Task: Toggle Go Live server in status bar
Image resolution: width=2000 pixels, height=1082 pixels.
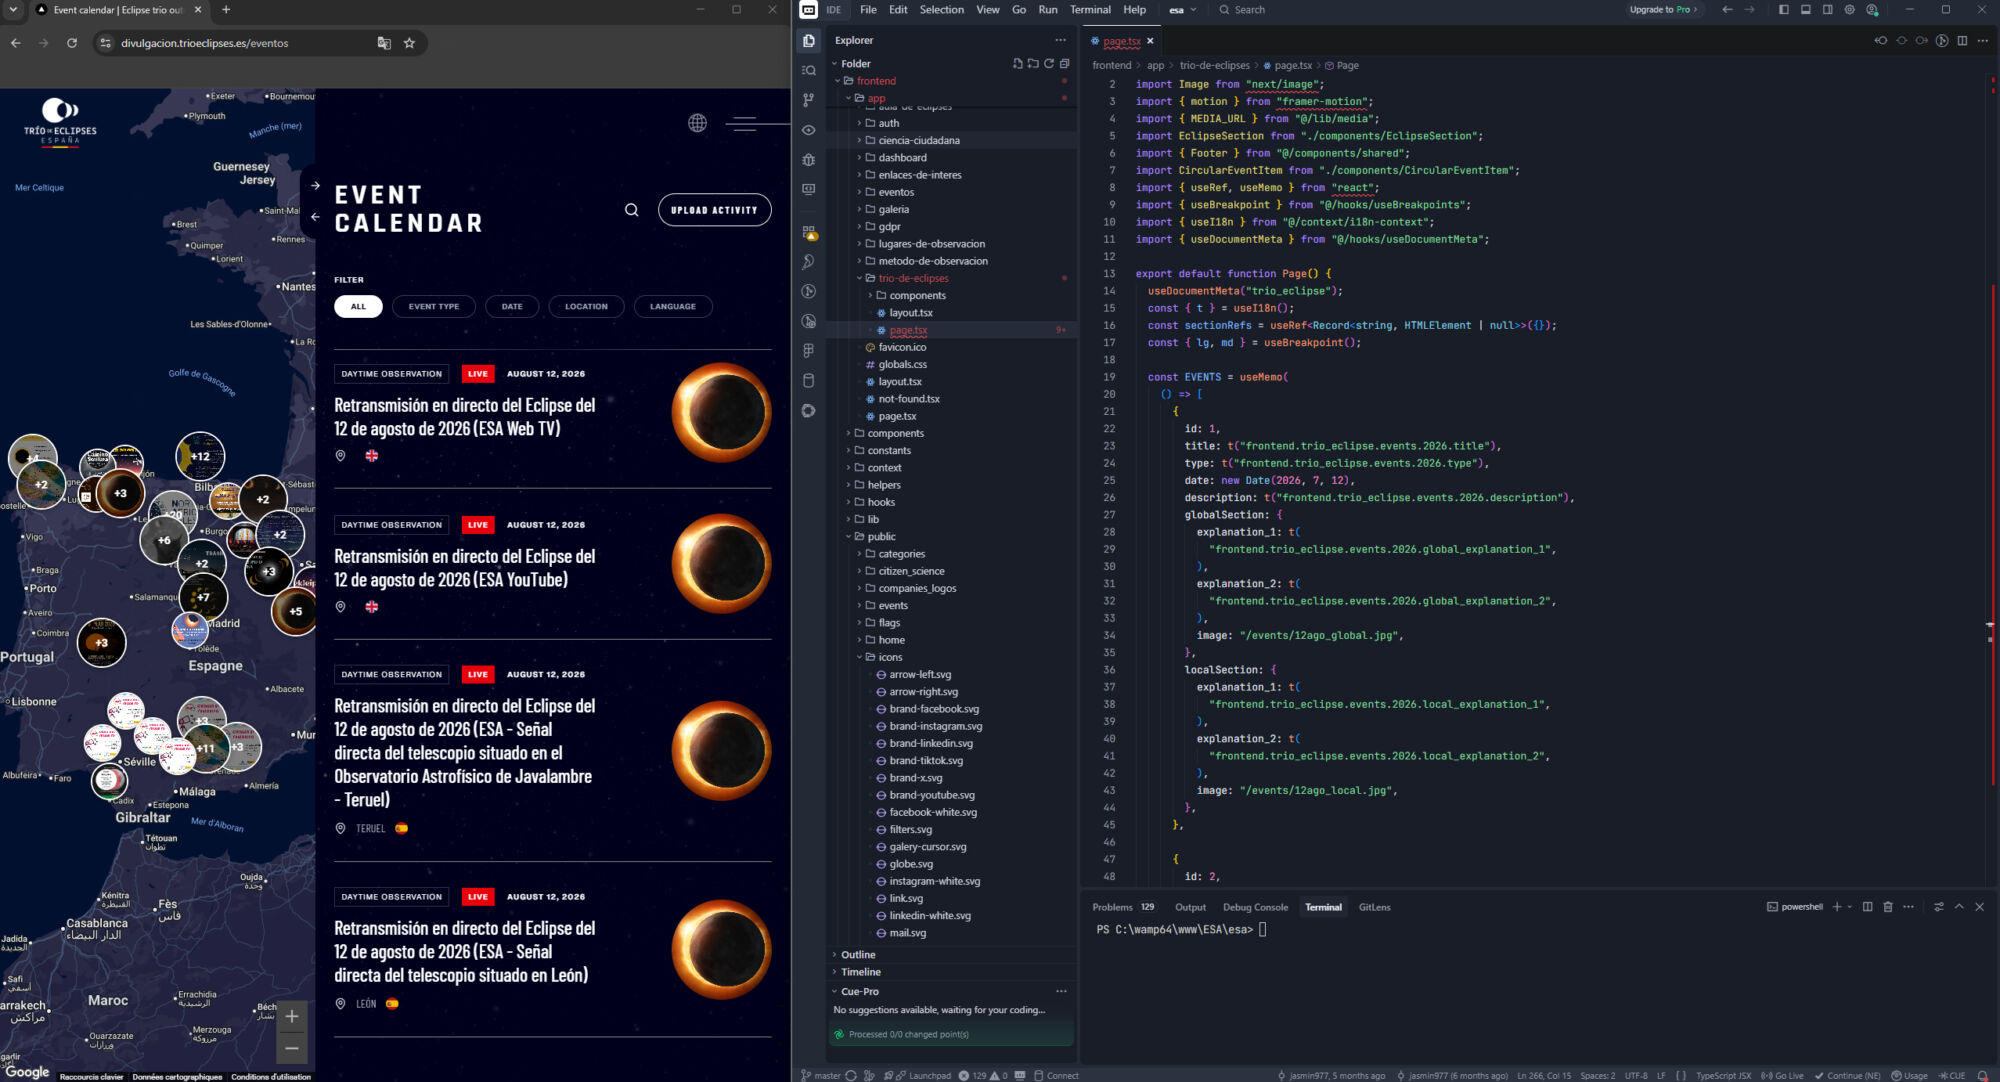Action: coord(1782,1076)
